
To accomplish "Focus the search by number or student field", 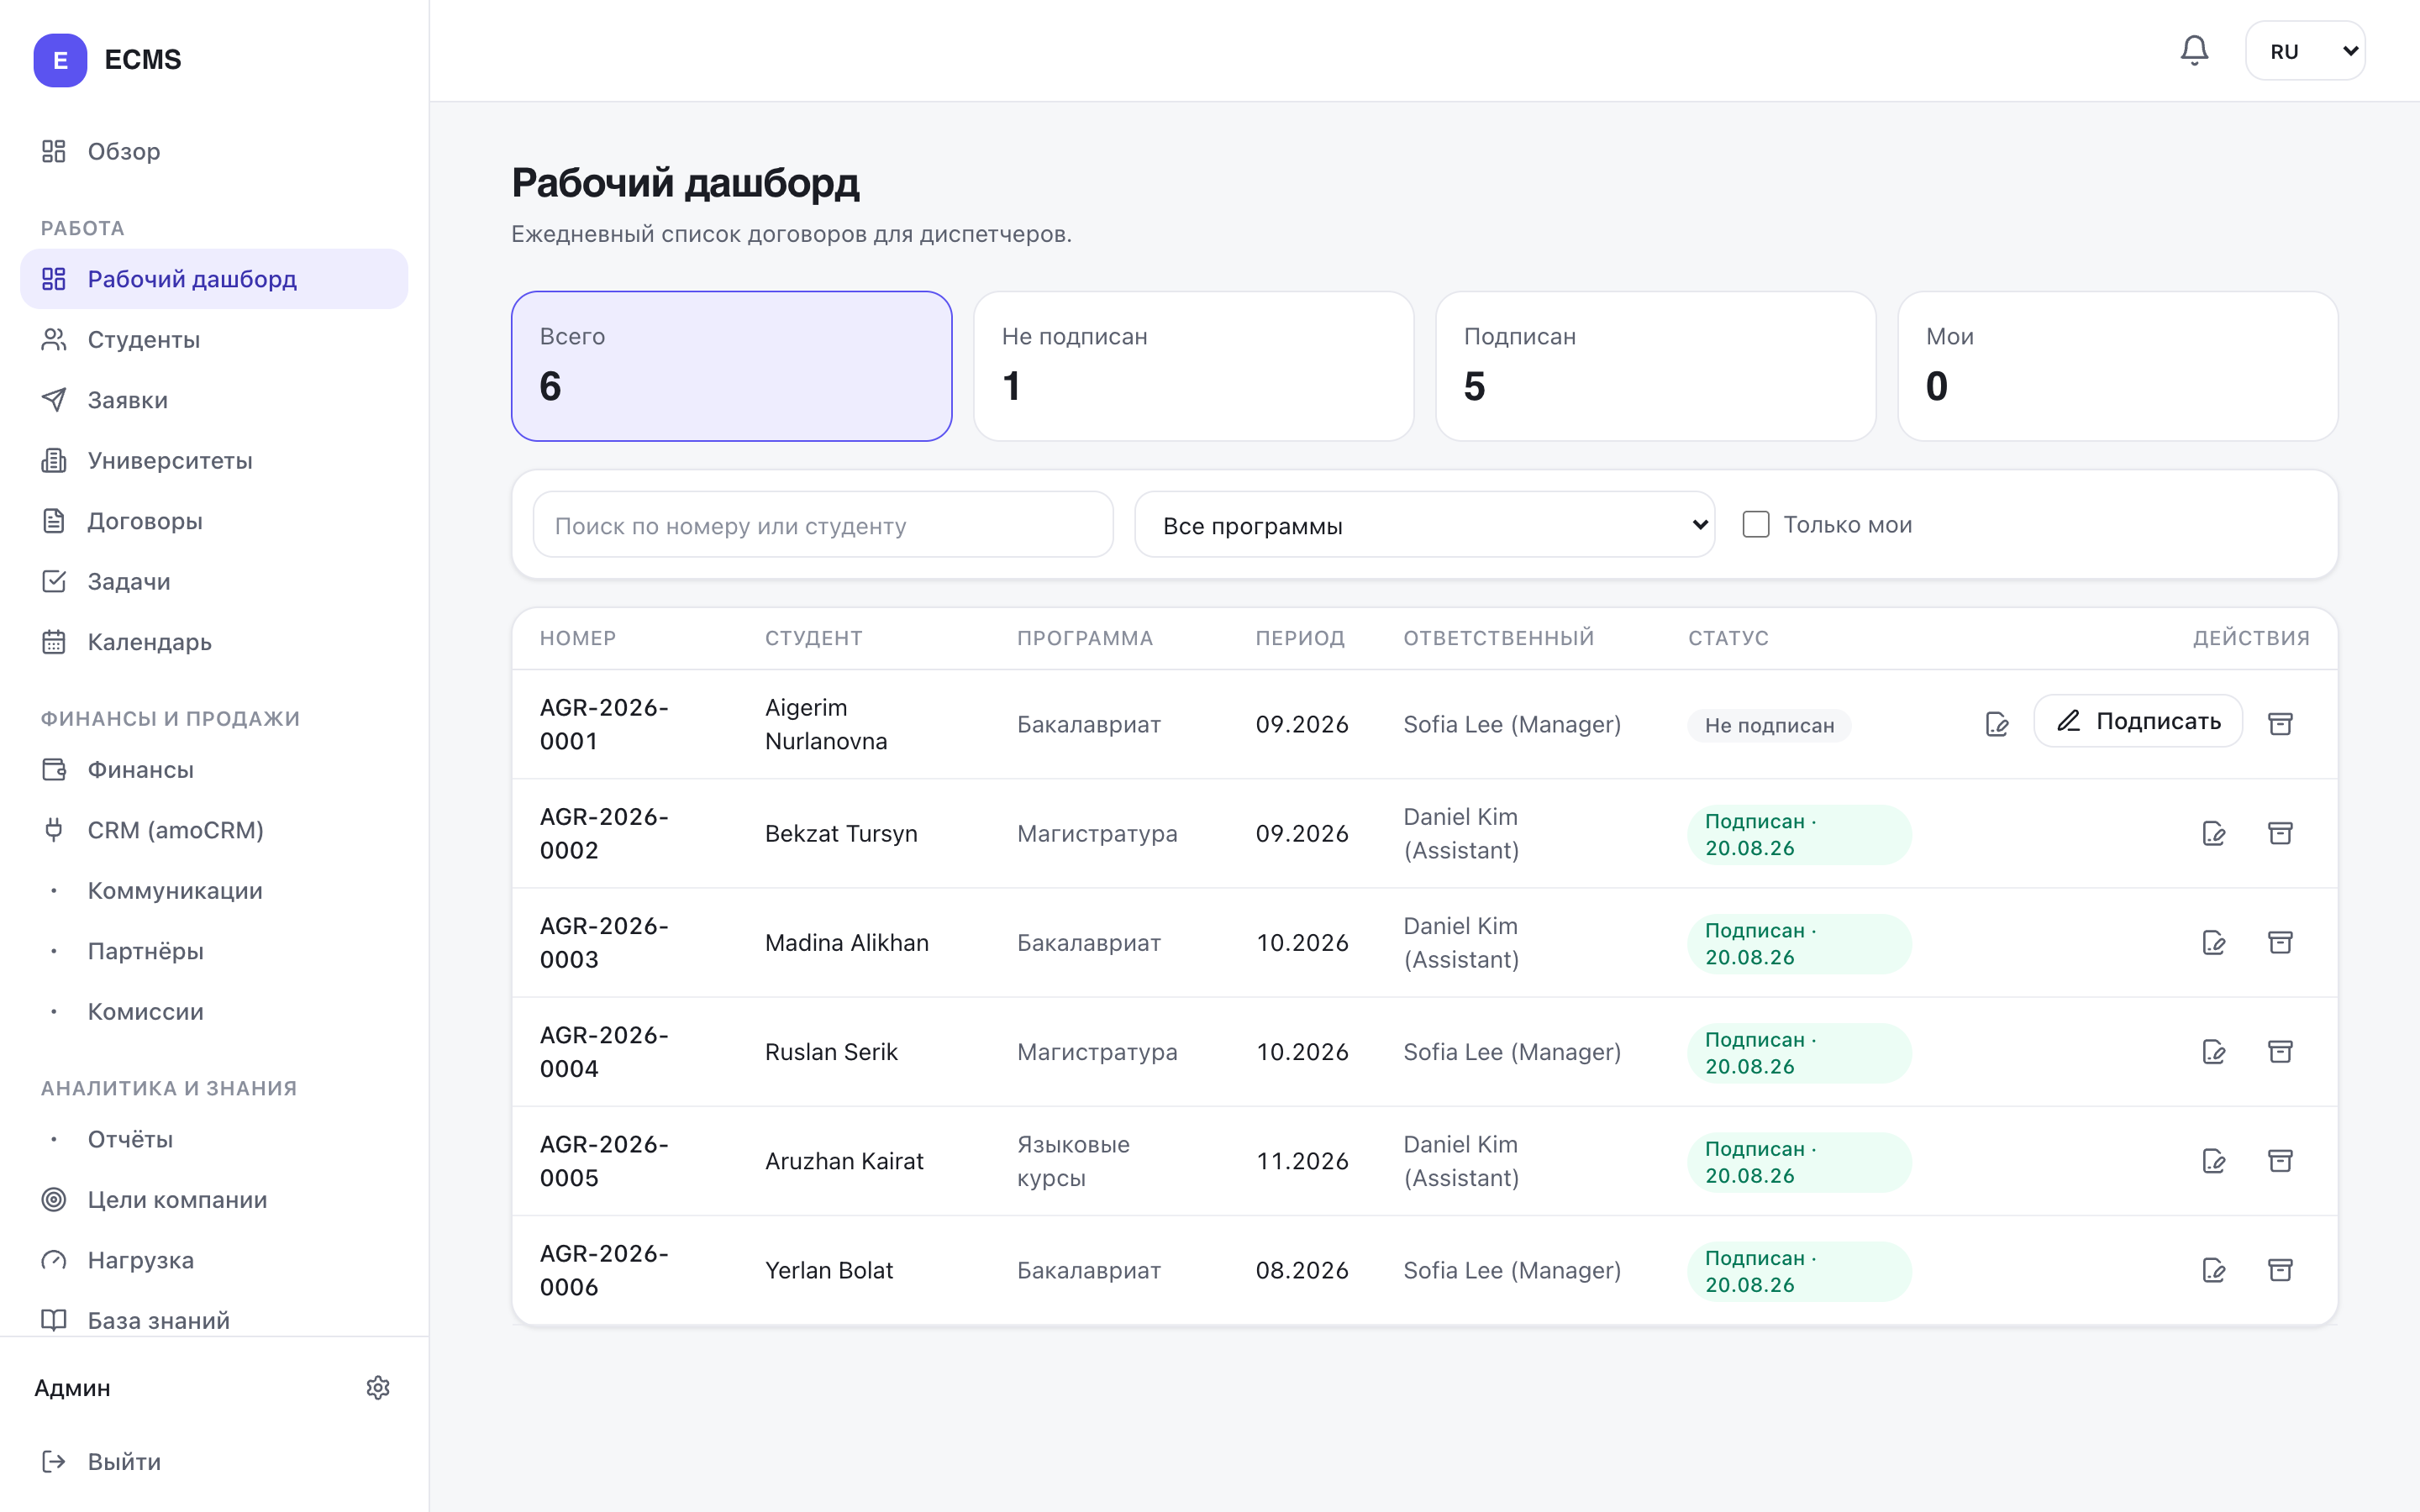I will [823, 525].
